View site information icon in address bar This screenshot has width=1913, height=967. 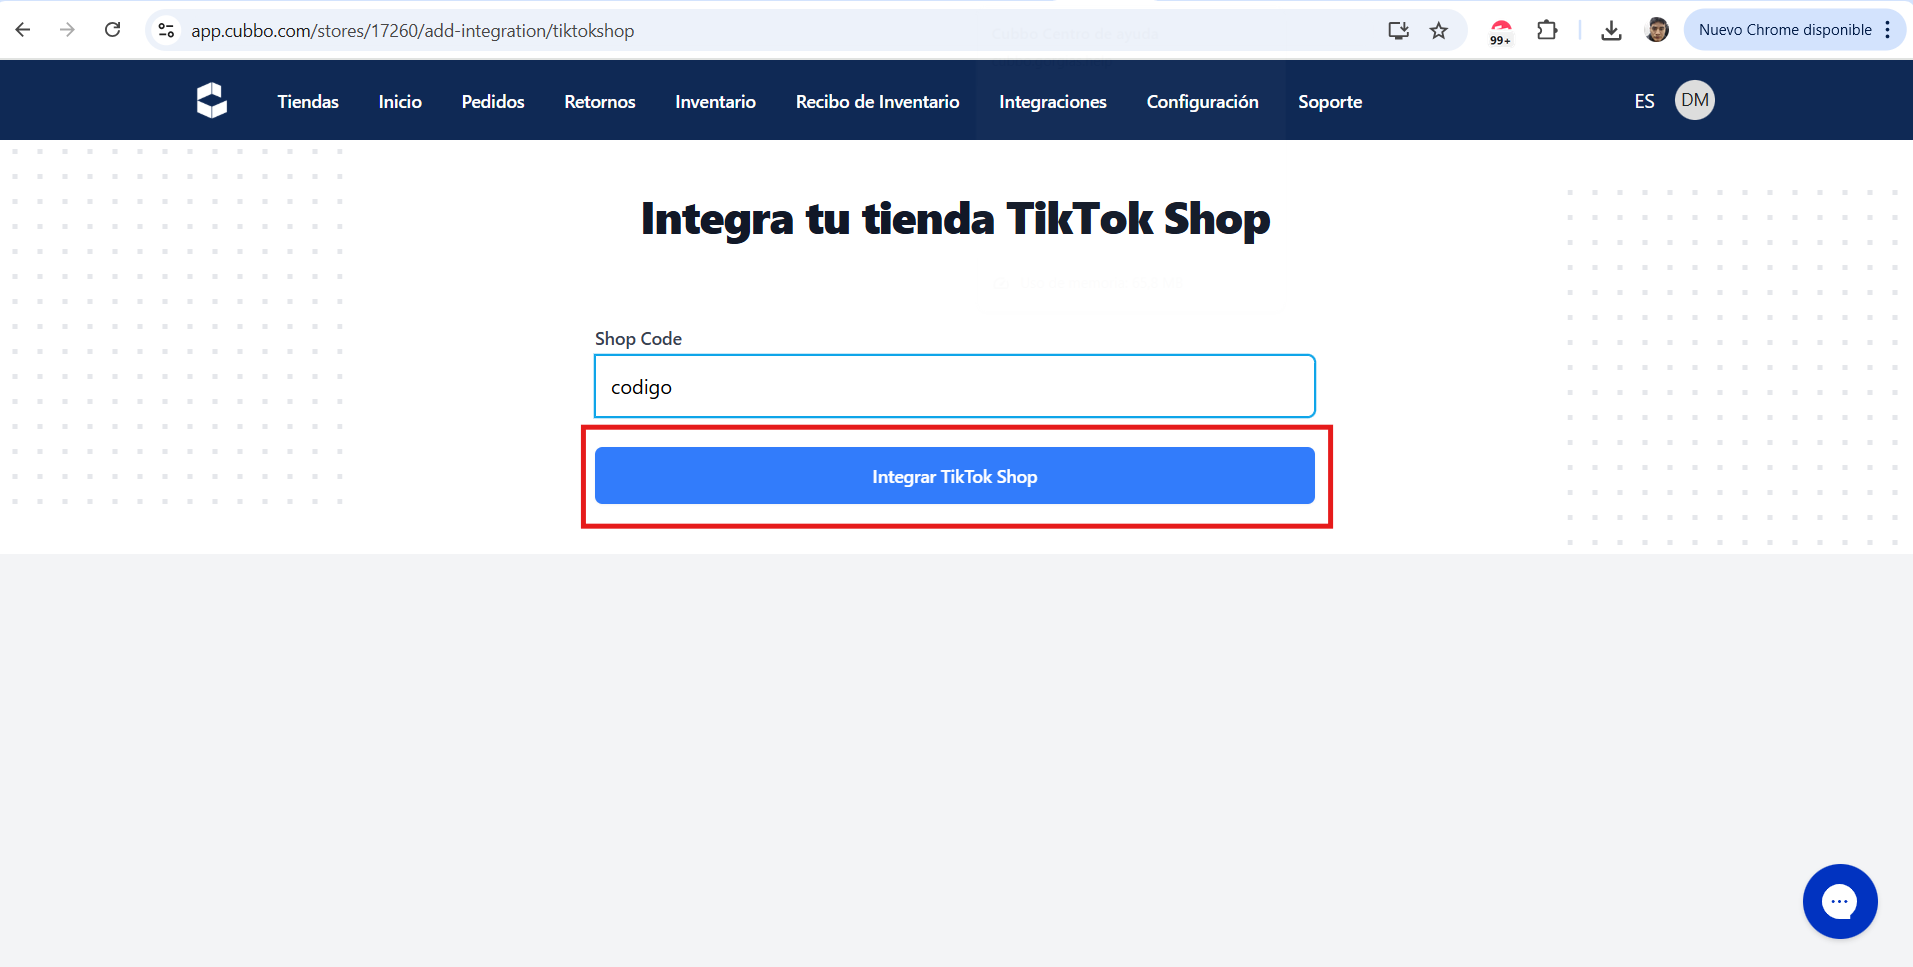tap(167, 30)
